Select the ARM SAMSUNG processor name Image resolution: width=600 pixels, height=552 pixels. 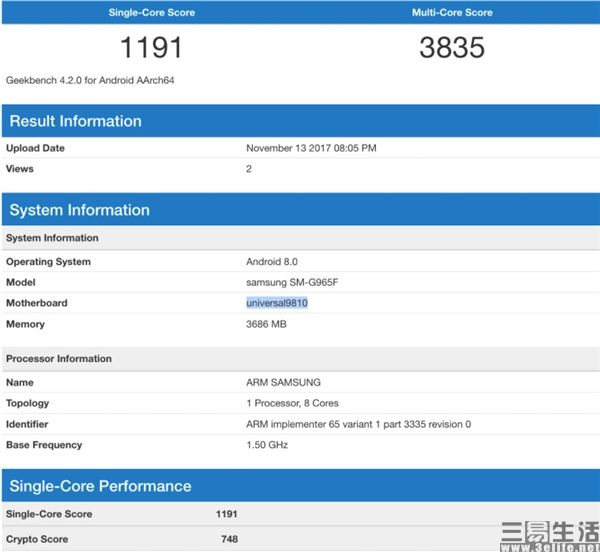click(283, 383)
